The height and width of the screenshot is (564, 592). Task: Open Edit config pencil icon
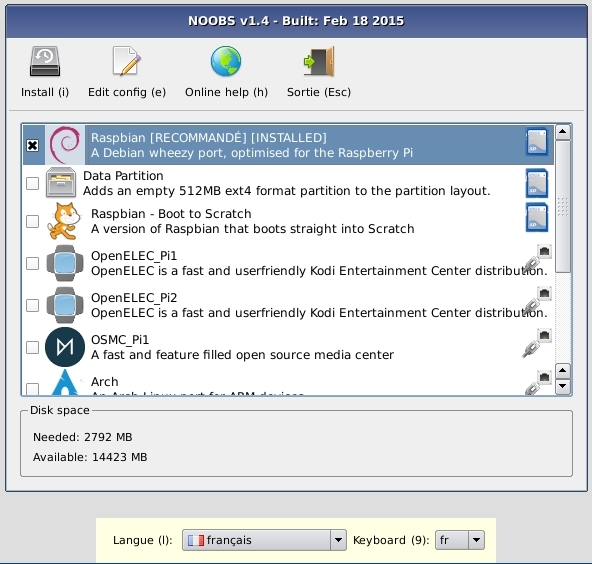[x=126, y=61]
